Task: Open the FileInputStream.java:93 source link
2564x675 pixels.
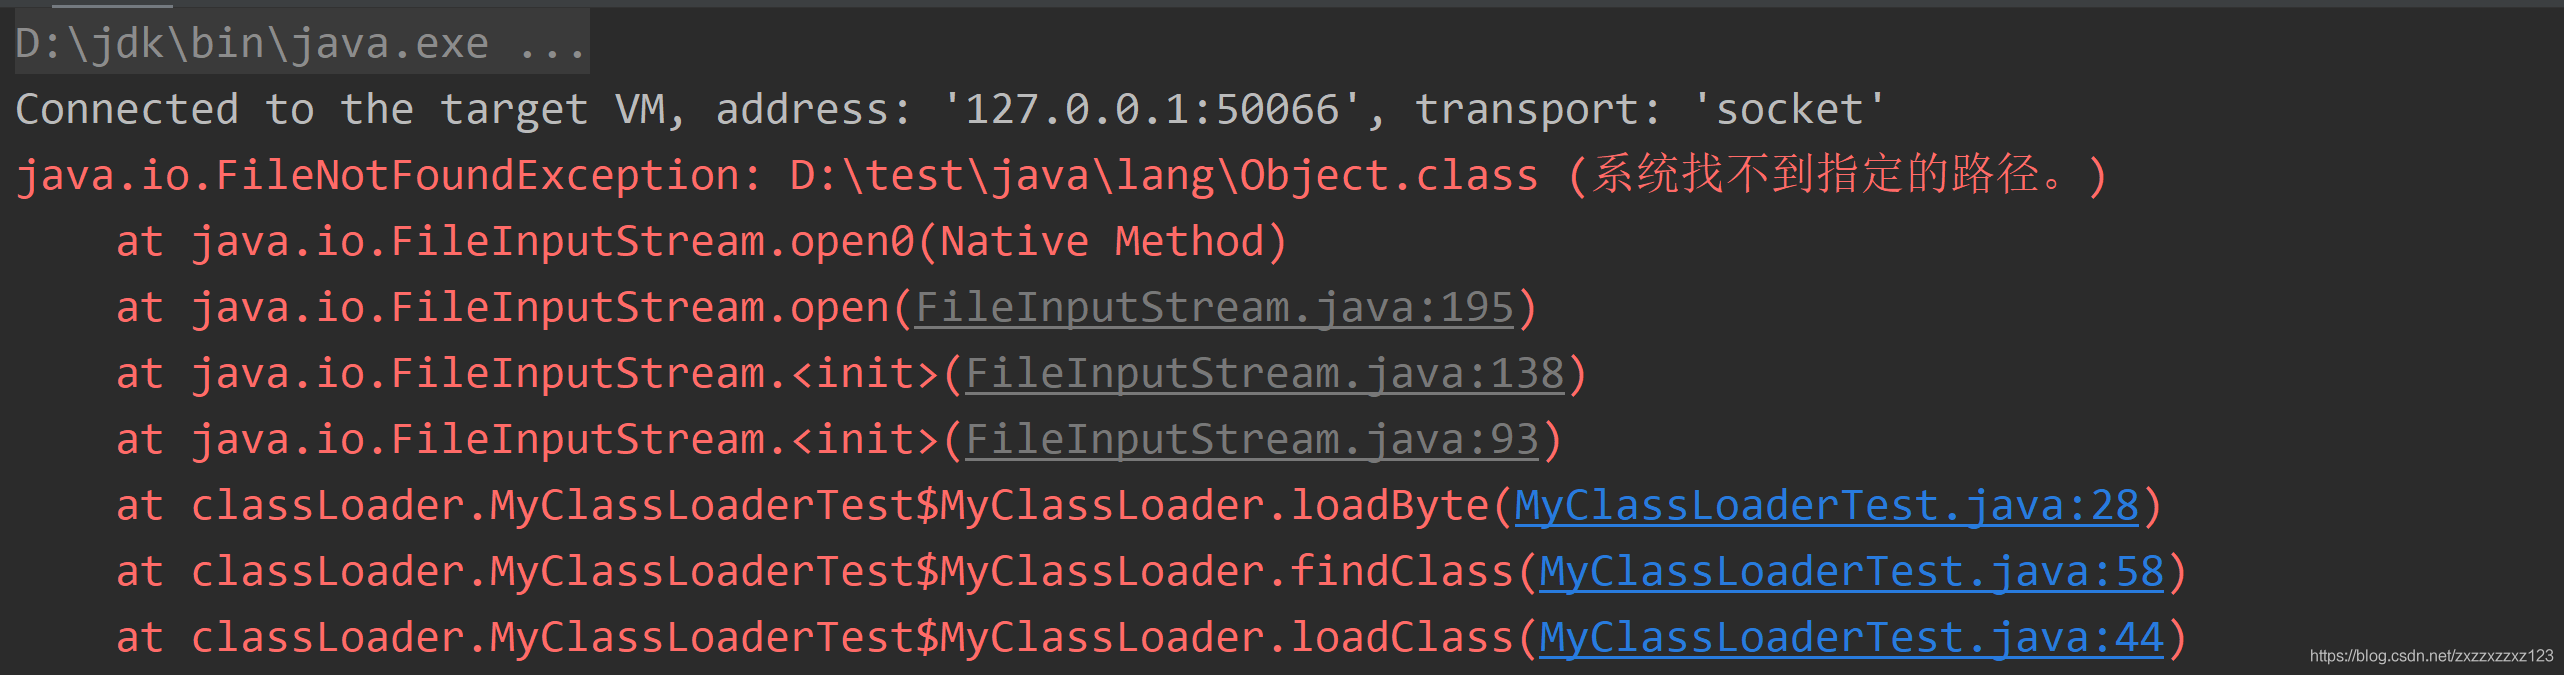Action: pos(1251,440)
